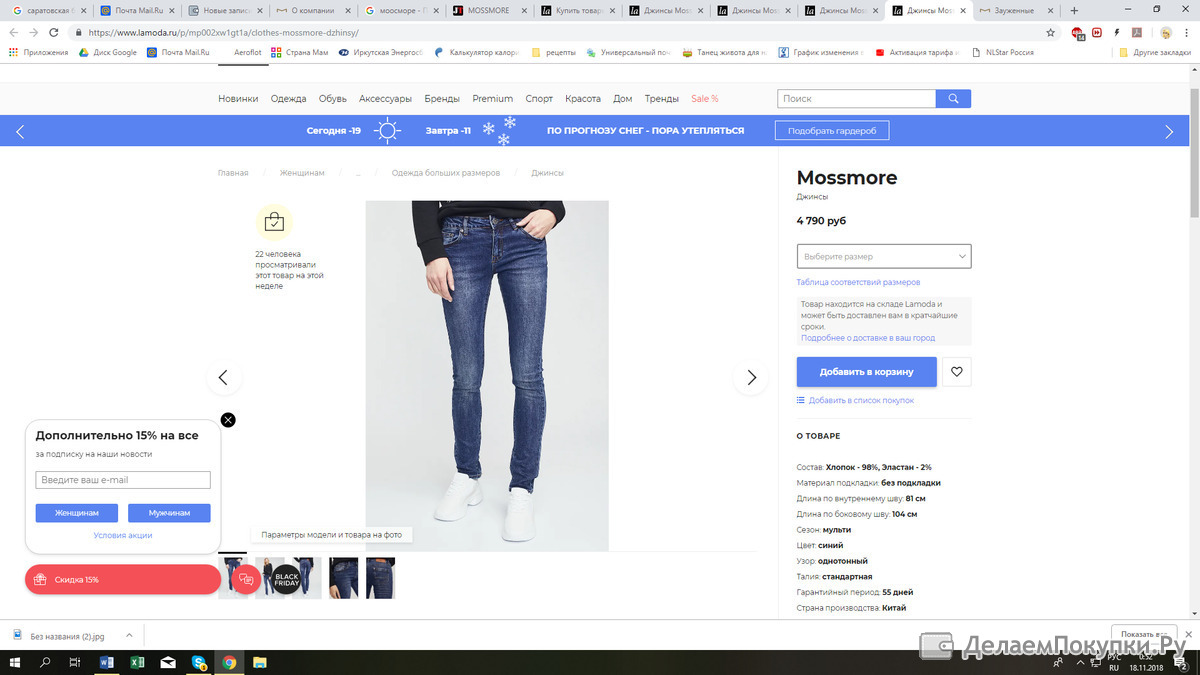Click the Black Friday round badge

point(286,579)
